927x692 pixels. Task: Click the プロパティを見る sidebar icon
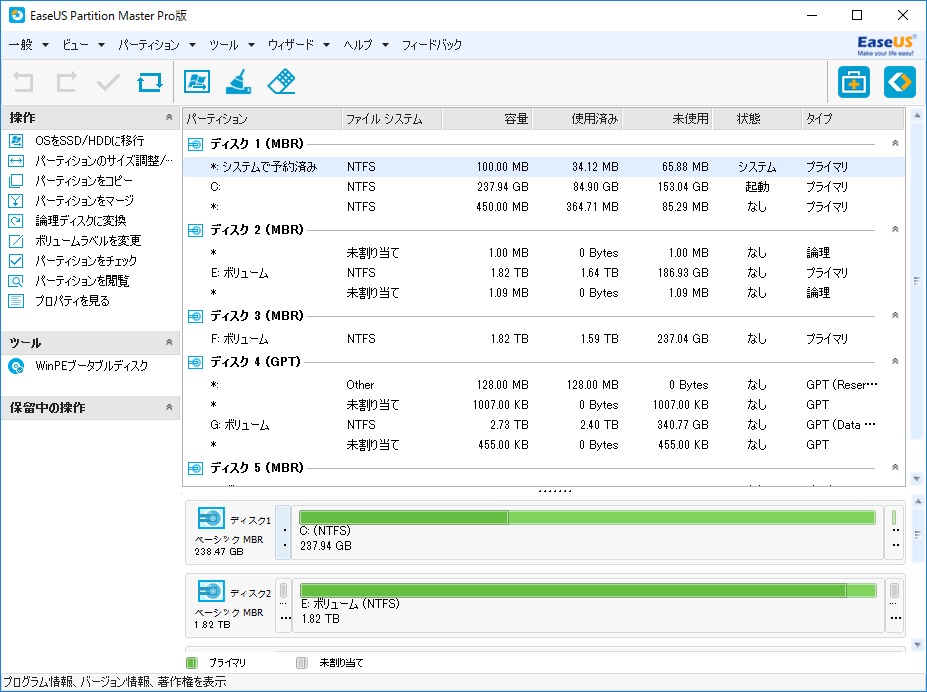tap(16, 301)
